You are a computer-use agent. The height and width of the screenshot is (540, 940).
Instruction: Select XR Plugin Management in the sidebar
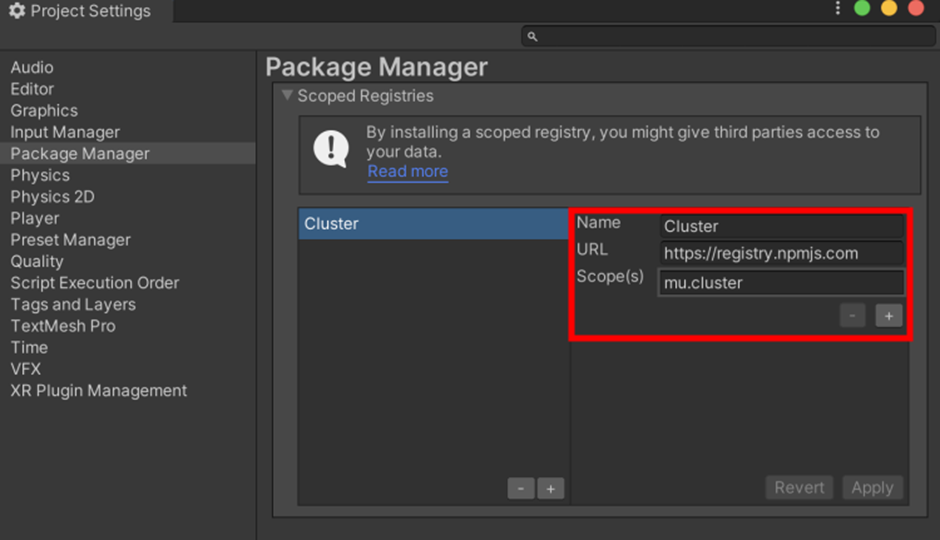[98, 391]
